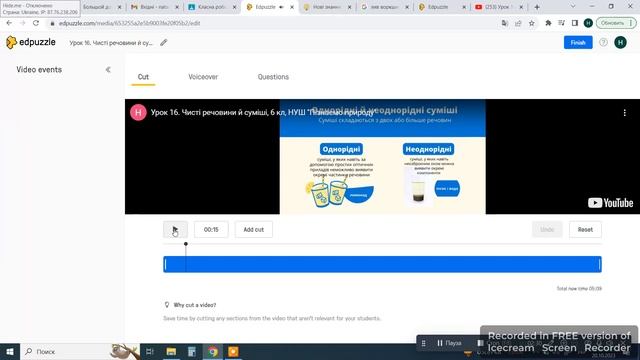Click the Finish button

(x=578, y=42)
